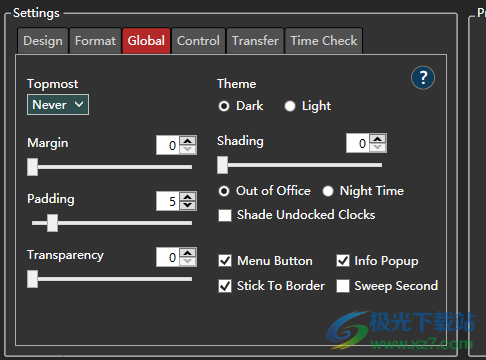Select the Light theme radio button
Viewport: 486px width, 360px height.
point(290,106)
